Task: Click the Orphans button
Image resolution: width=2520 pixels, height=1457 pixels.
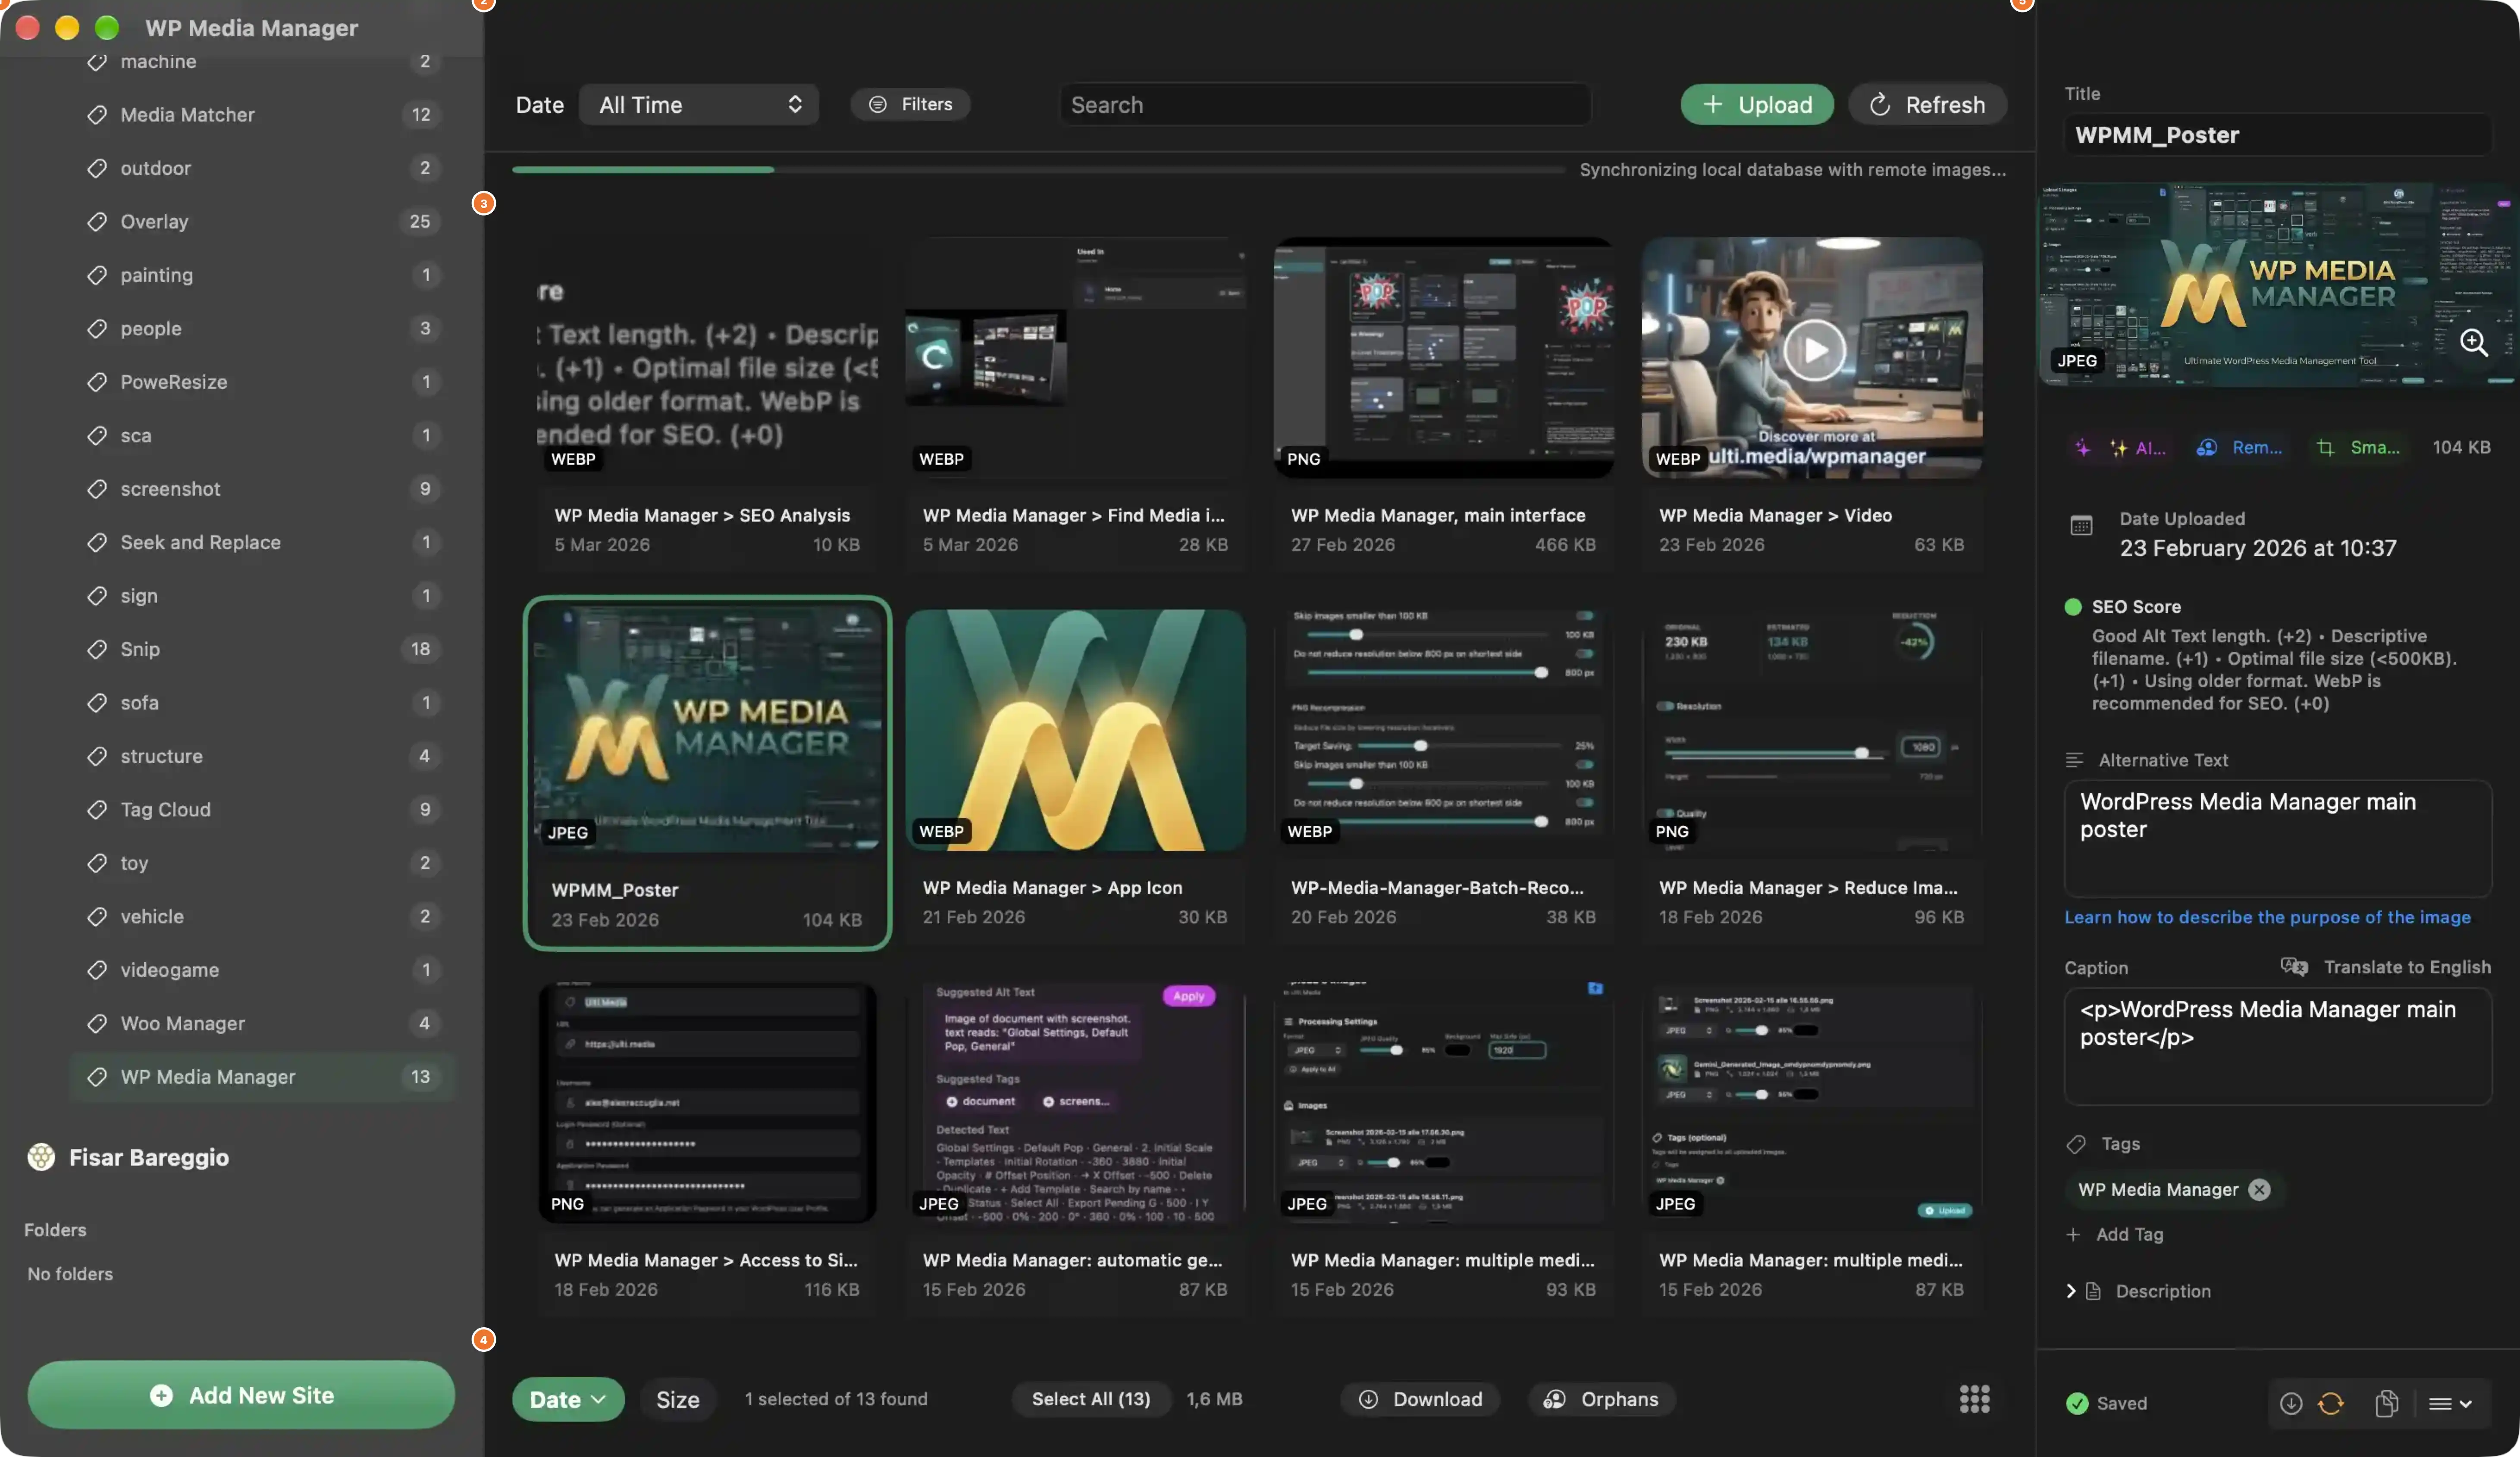Action: 1602,1399
